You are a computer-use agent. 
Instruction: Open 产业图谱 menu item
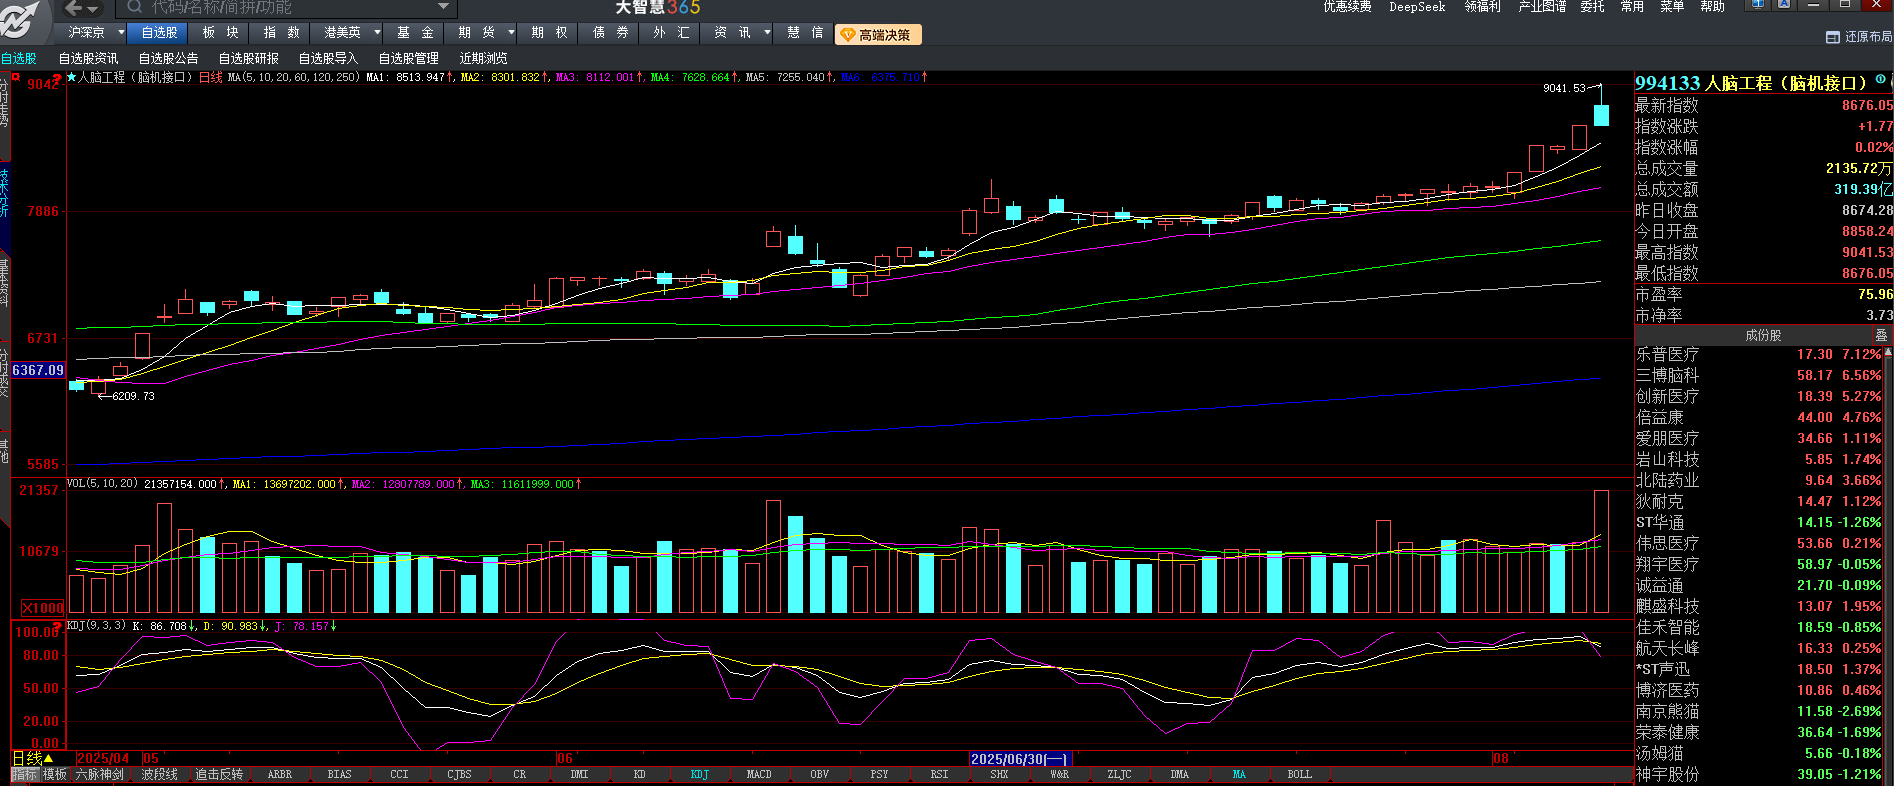pos(1542,7)
